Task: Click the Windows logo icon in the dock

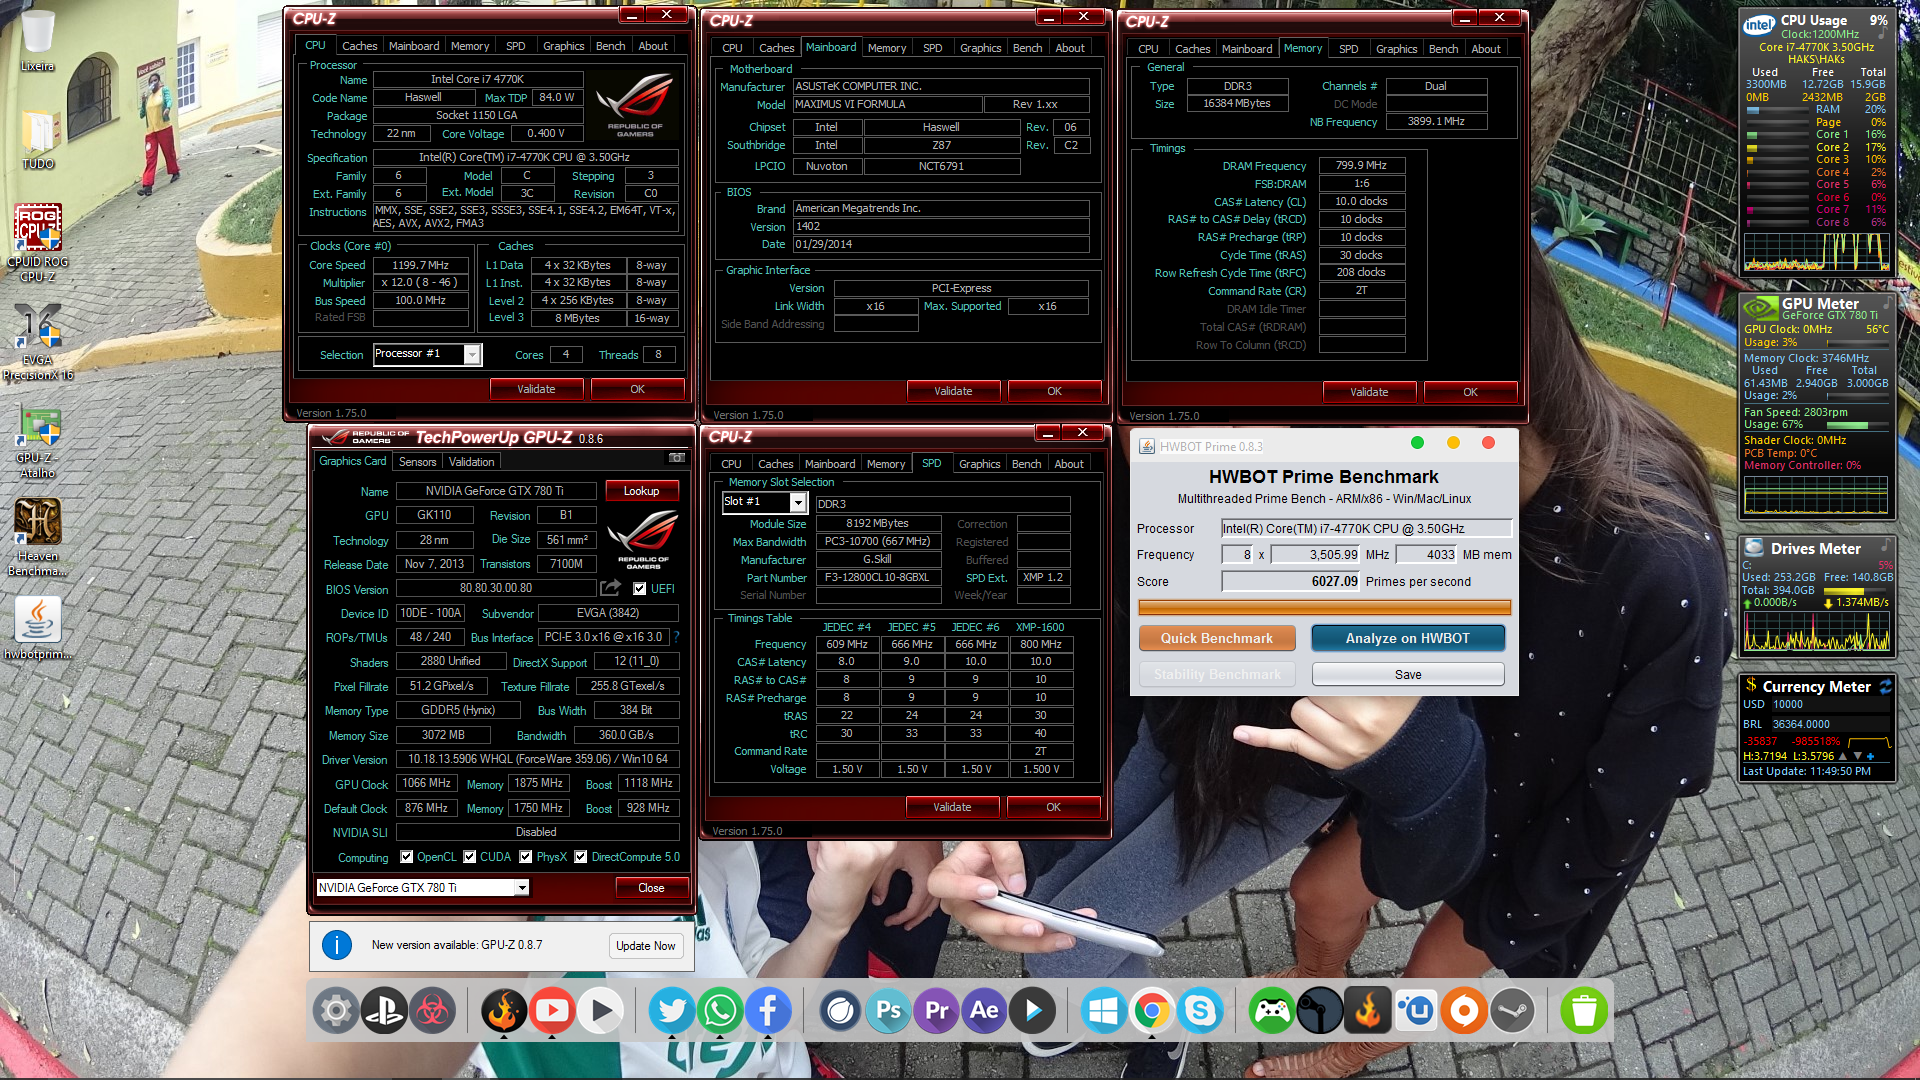Action: 1104,1011
